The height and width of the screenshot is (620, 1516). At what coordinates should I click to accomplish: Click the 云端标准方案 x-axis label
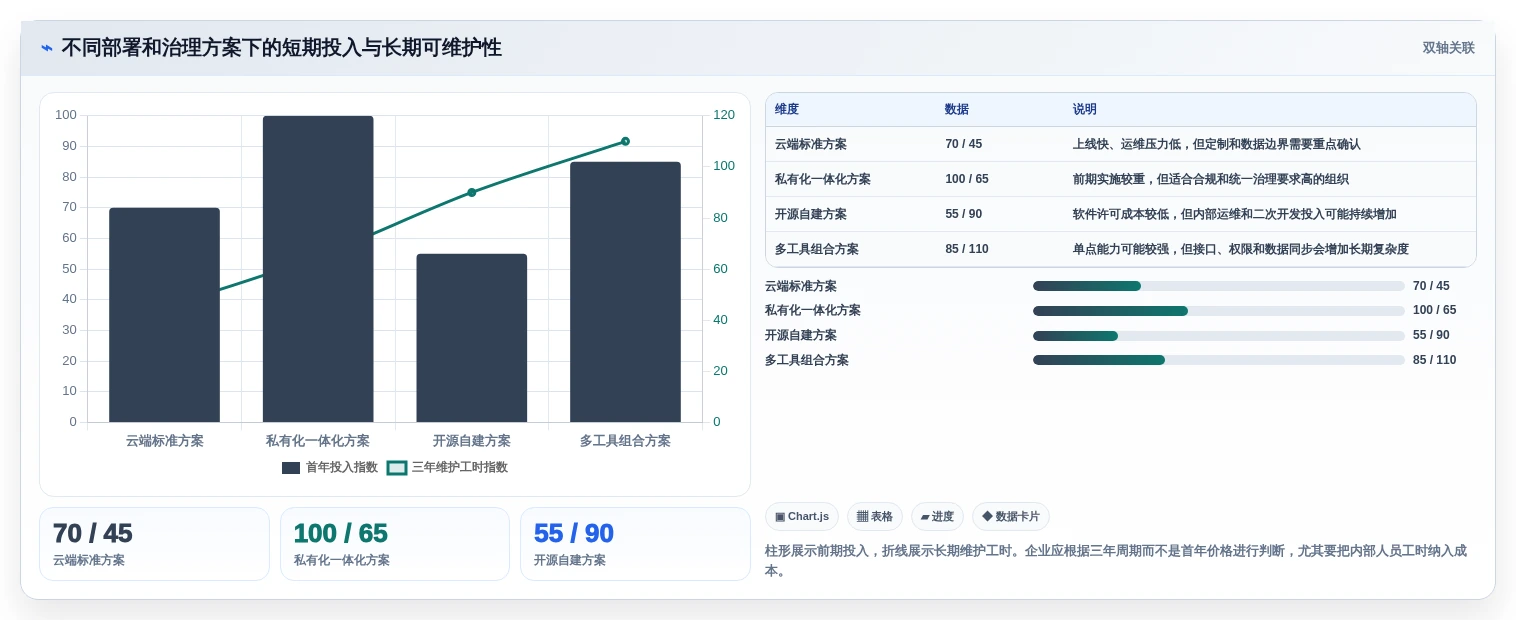164,441
